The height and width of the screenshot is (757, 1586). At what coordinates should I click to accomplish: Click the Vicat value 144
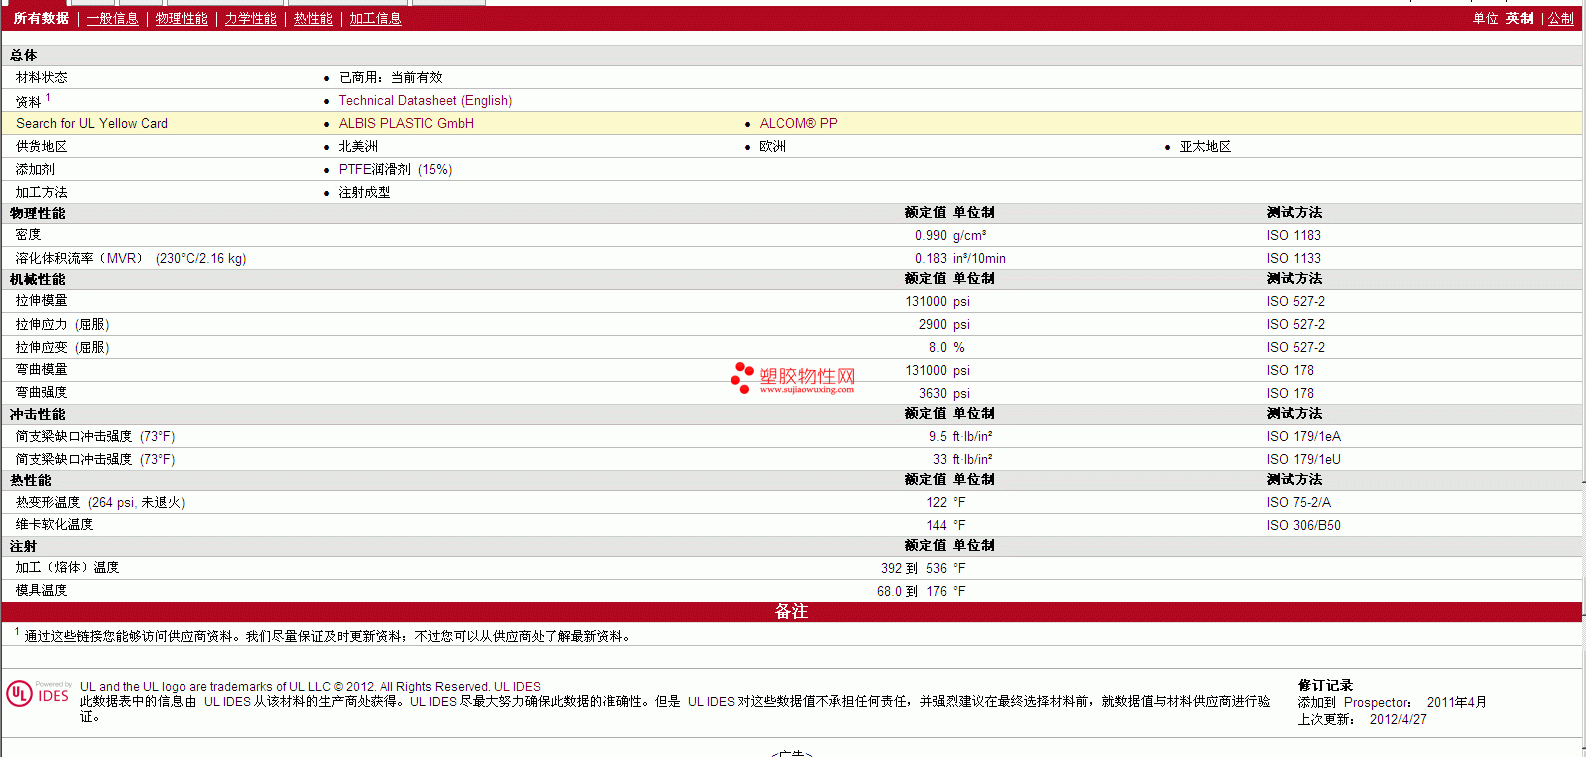(x=936, y=526)
